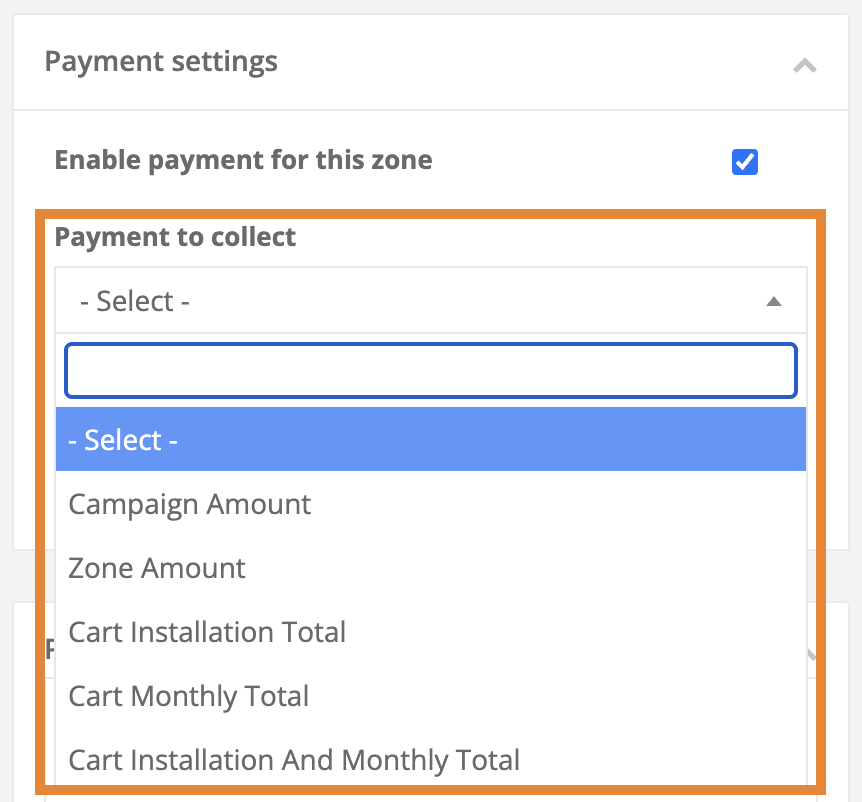Screen dimensions: 862x802
Task: Pick the Zone Amount option
Action: pos(157,568)
